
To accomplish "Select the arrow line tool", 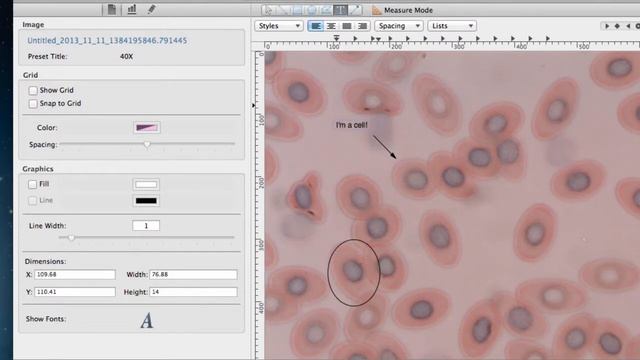I will click(355, 10).
